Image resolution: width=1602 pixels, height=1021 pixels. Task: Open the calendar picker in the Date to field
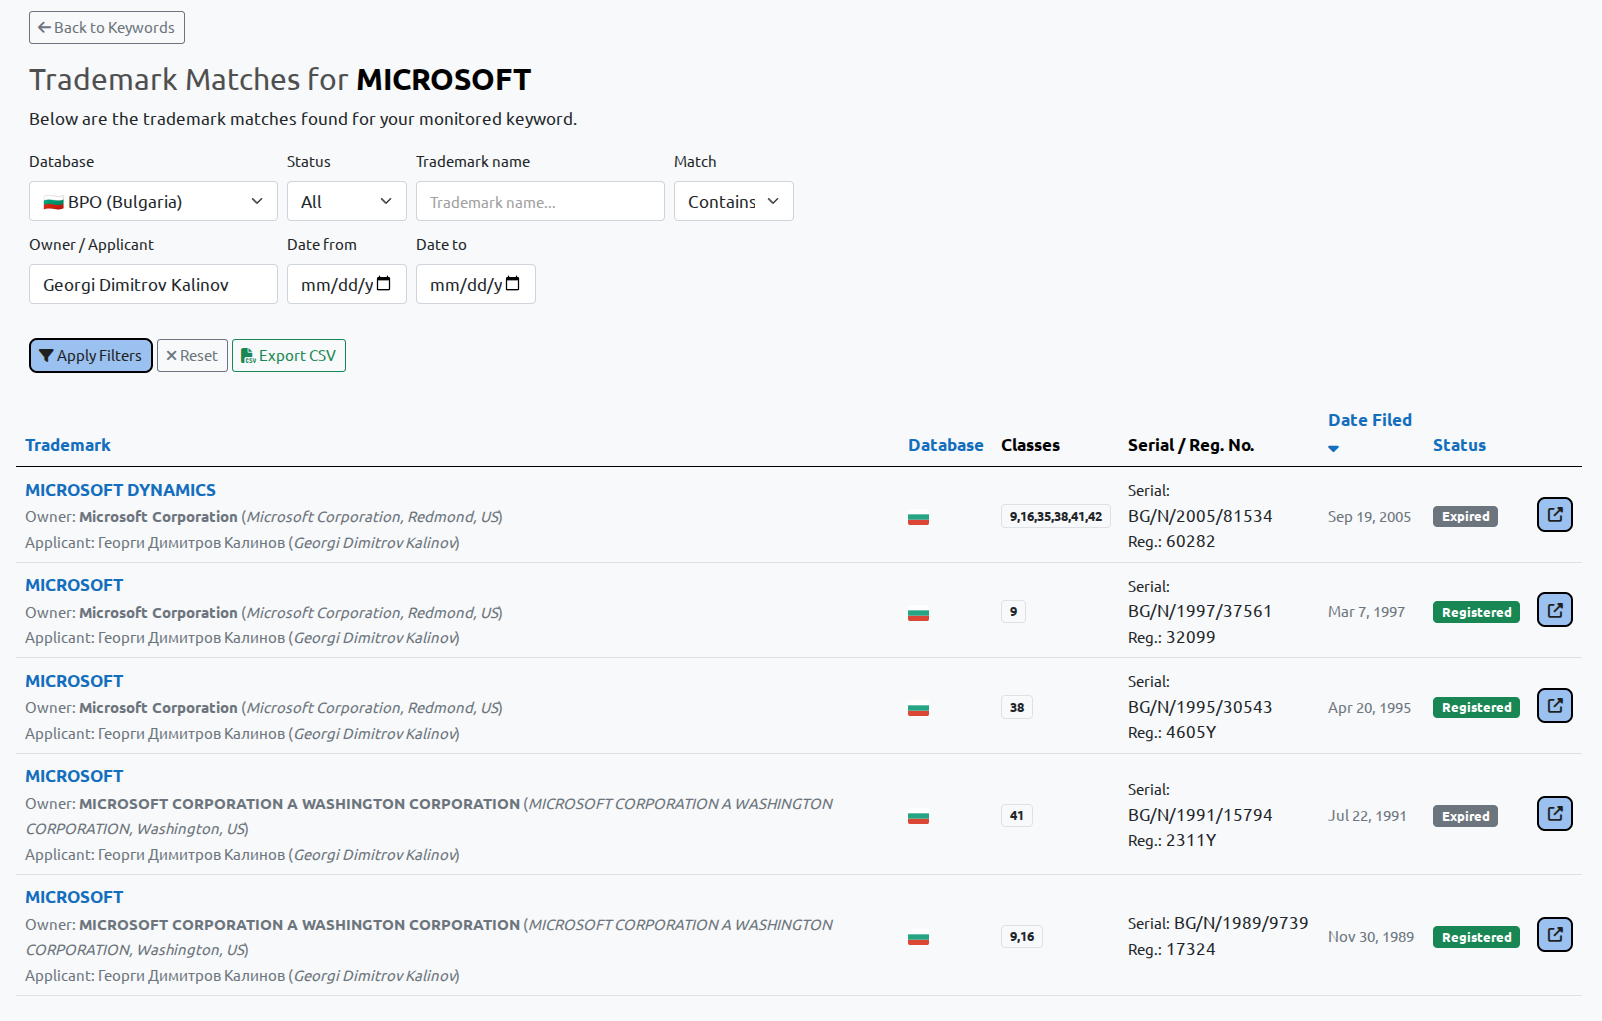(513, 284)
